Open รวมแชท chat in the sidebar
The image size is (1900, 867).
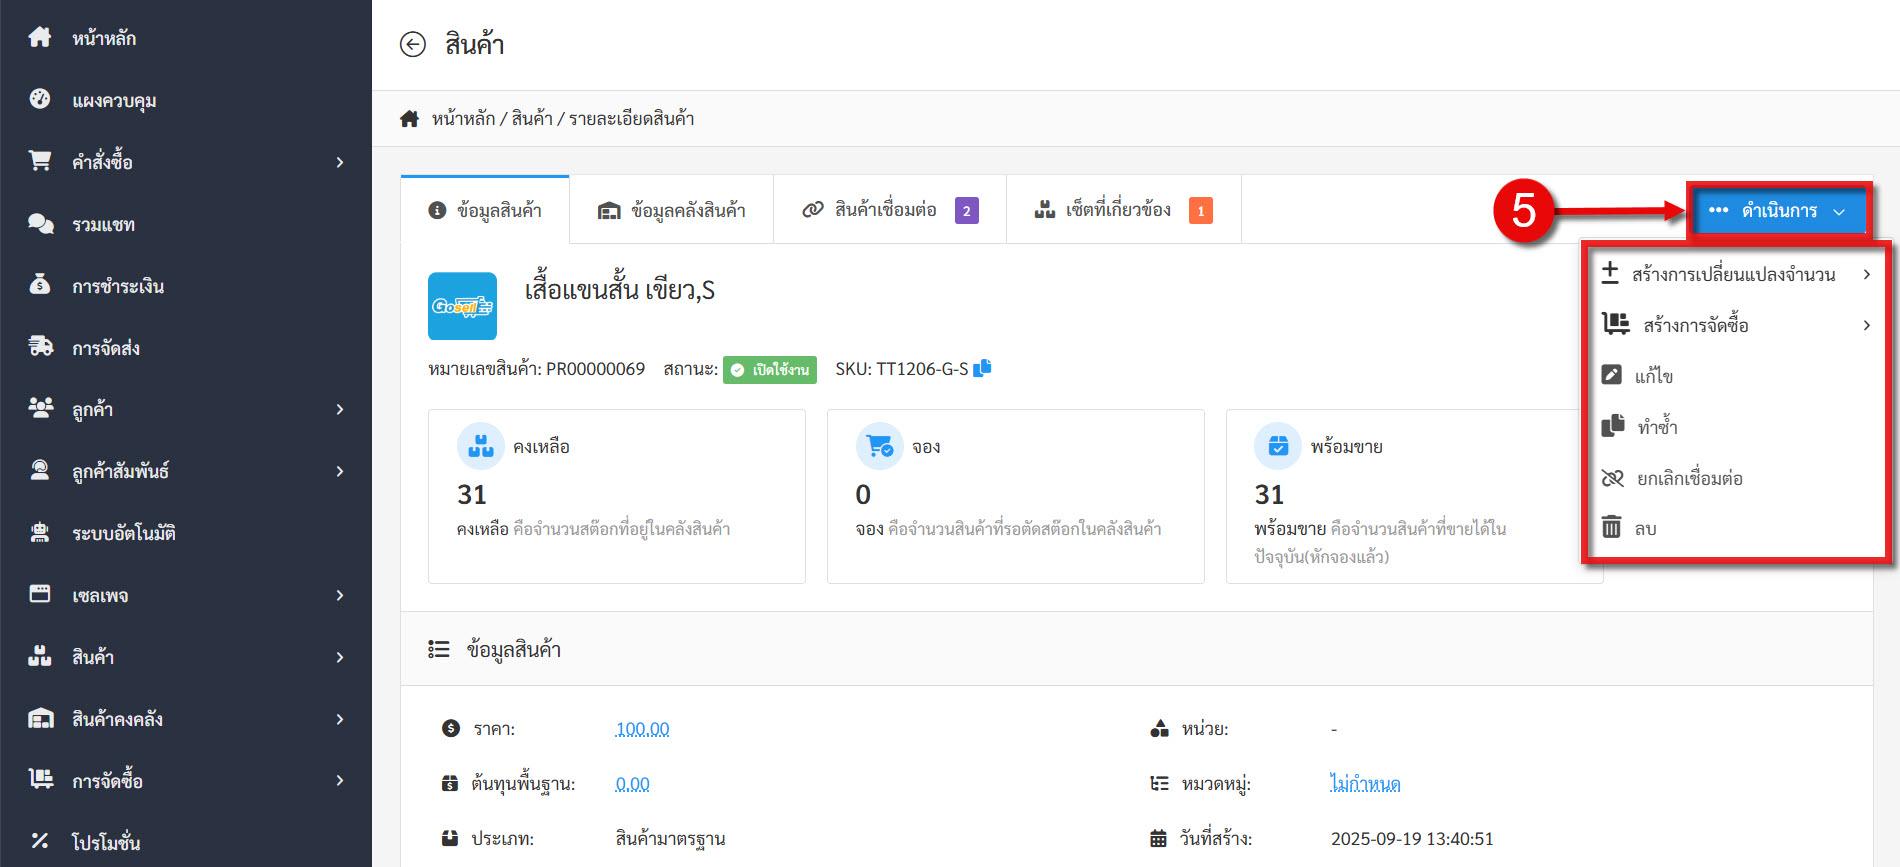103,224
